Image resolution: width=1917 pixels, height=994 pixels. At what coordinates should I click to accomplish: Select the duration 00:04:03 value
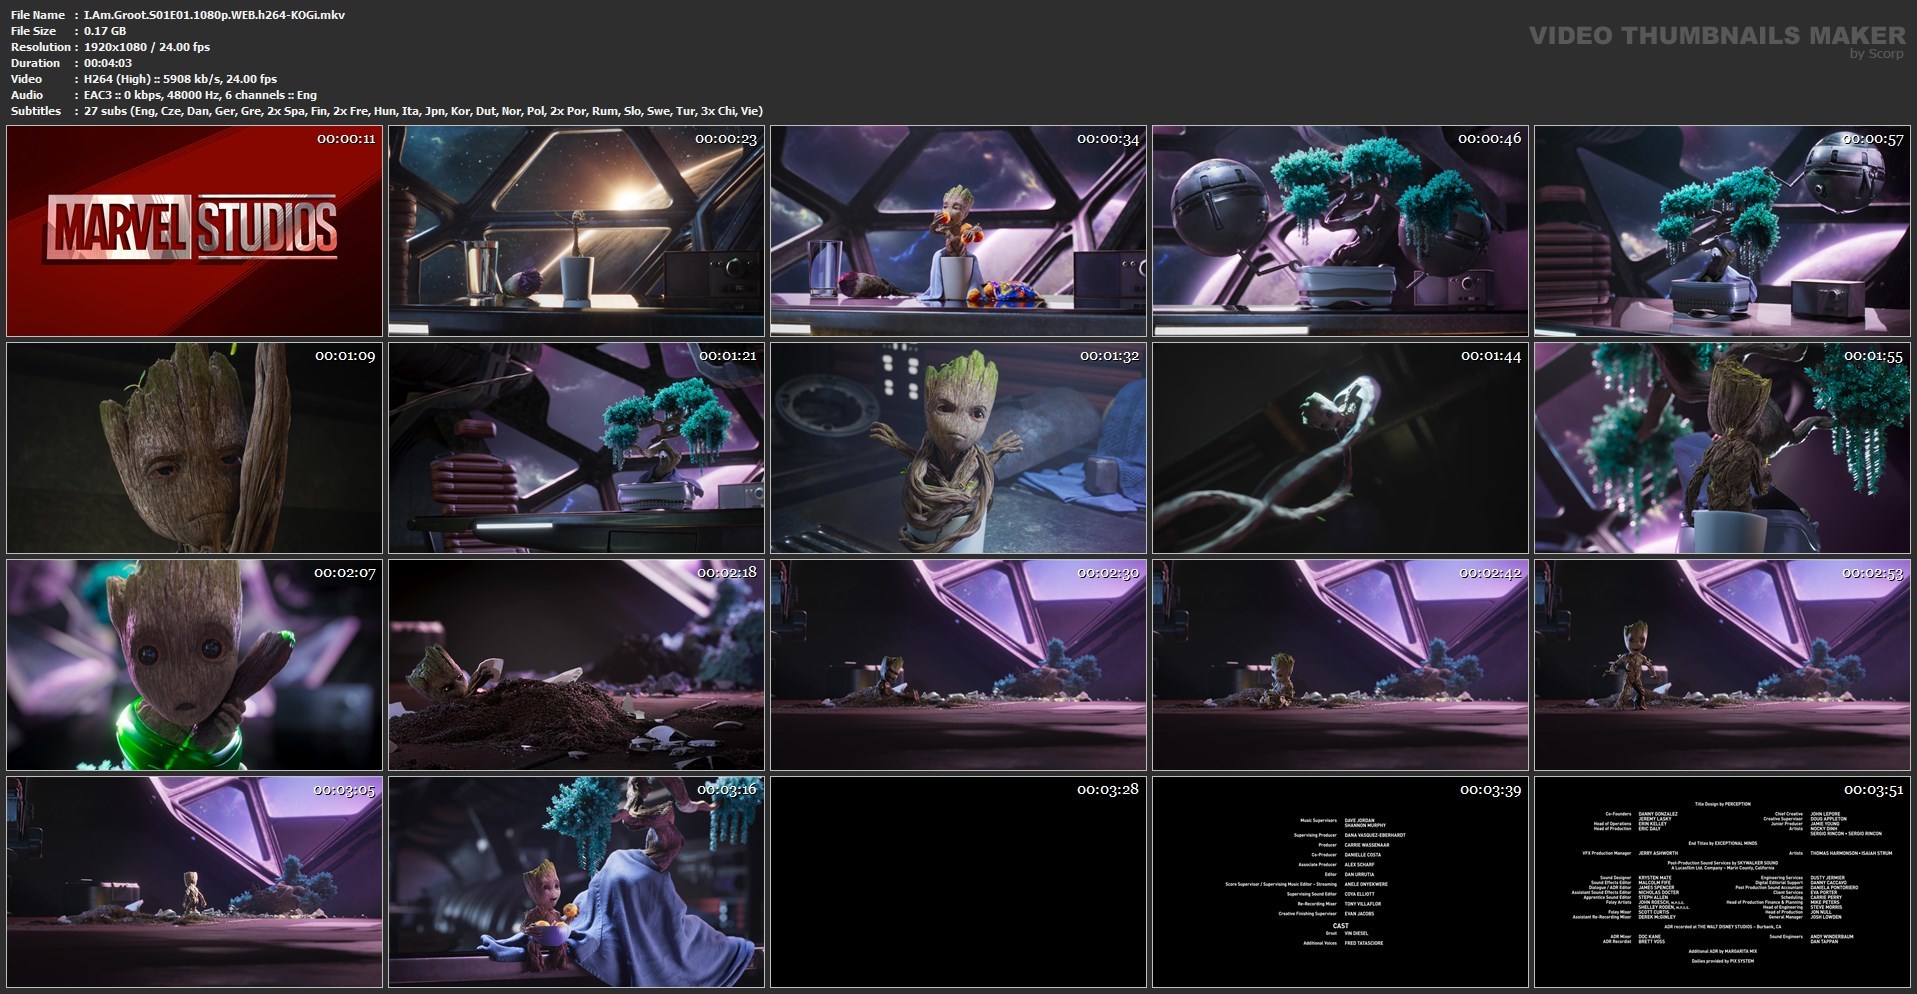coord(108,63)
